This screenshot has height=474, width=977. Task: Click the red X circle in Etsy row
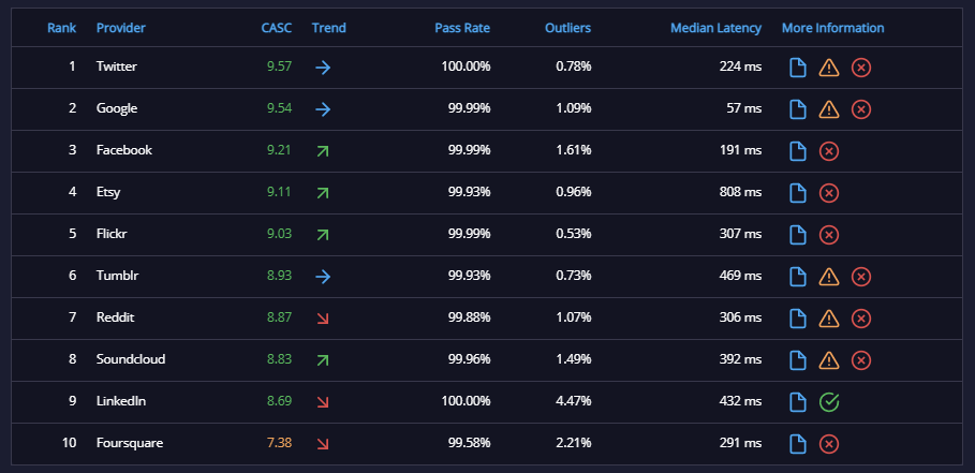click(829, 192)
